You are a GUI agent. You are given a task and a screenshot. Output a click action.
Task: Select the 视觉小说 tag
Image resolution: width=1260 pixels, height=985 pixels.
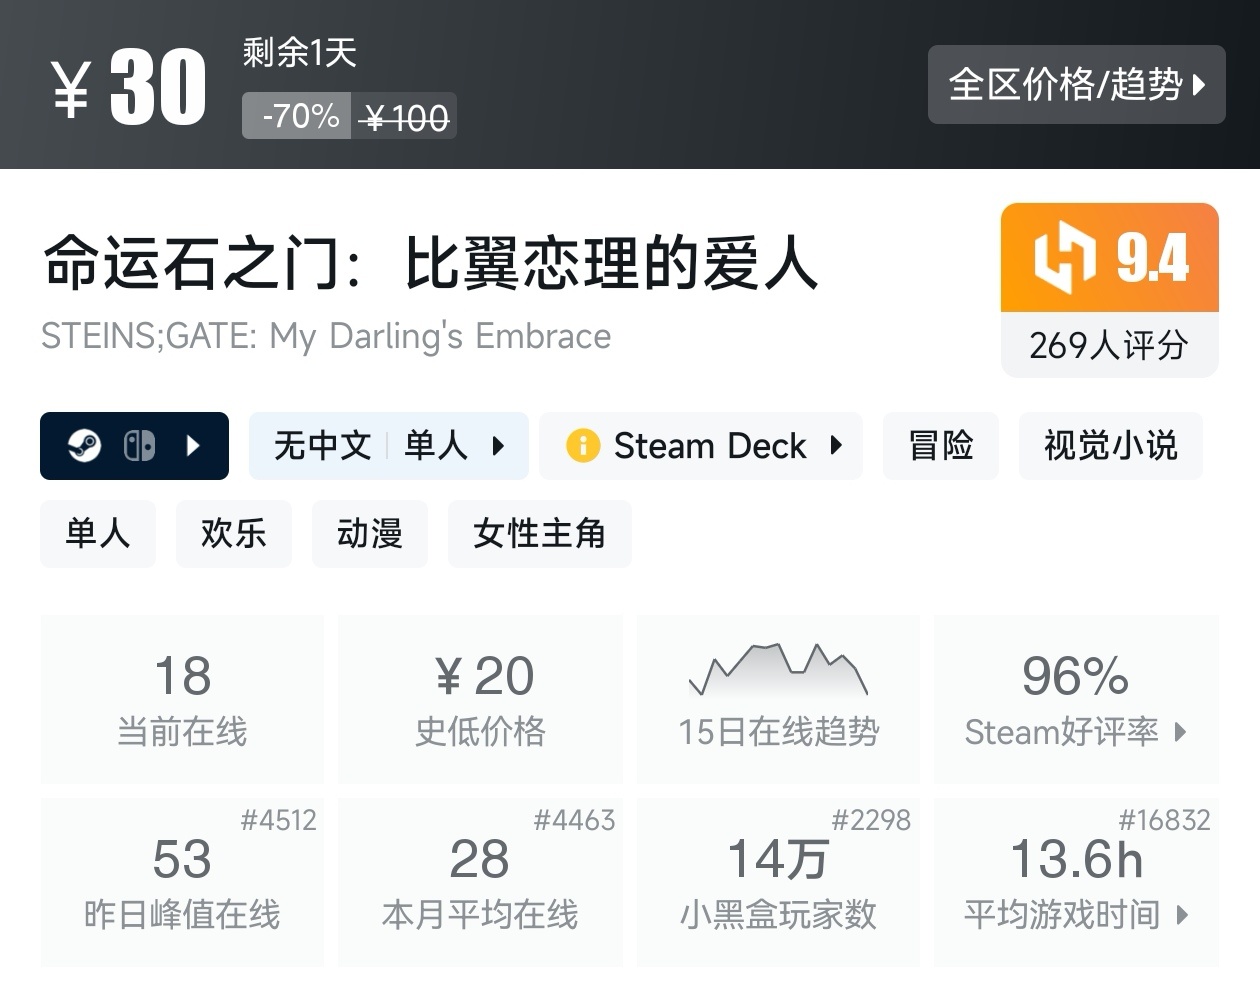(1110, 446)
